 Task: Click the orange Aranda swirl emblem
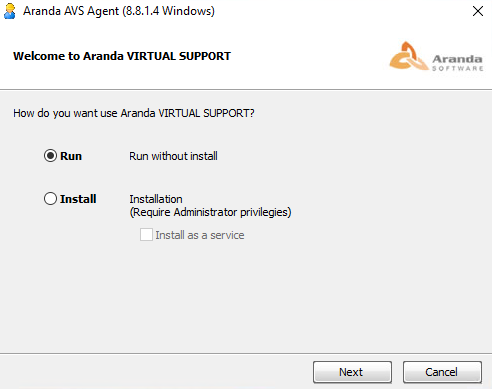pyautogui.click(x=409, y=56)
